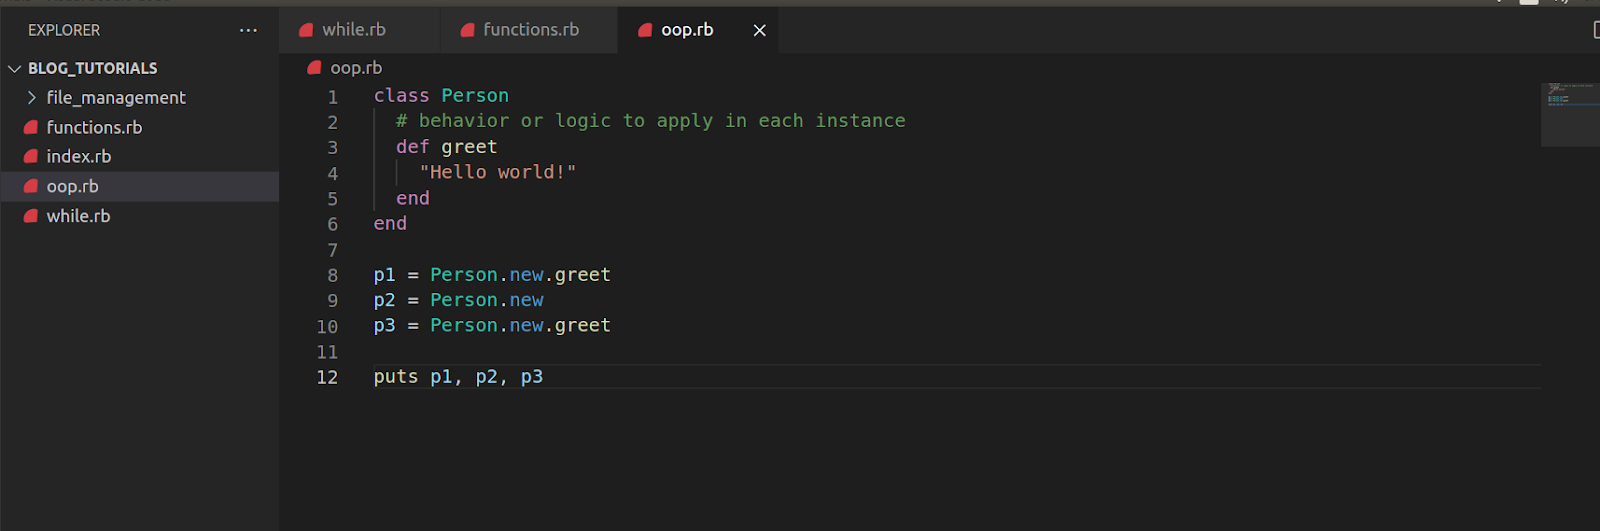Click the Ruby icon on the functions.rb tab

click(467, 30)
